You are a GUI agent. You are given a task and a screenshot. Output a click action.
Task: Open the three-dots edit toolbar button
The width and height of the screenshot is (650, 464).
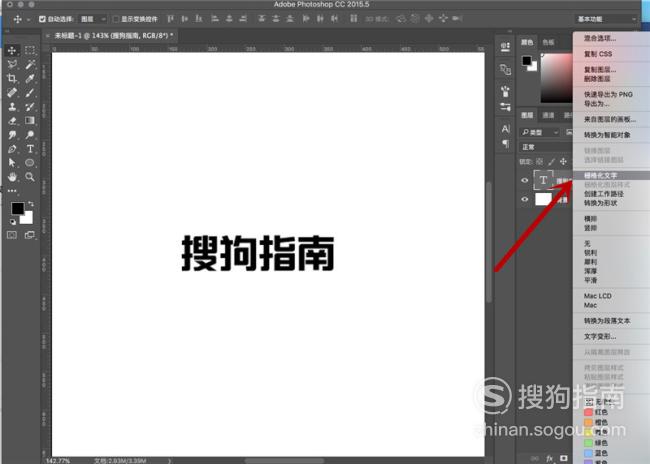[12, 191]
